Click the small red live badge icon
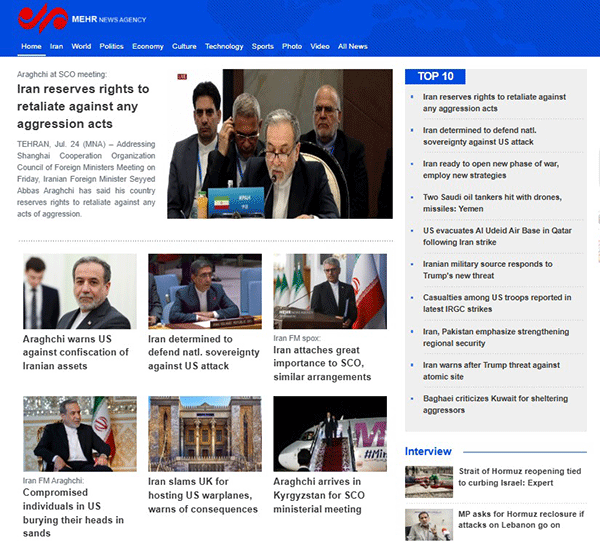 pos(182,77)
